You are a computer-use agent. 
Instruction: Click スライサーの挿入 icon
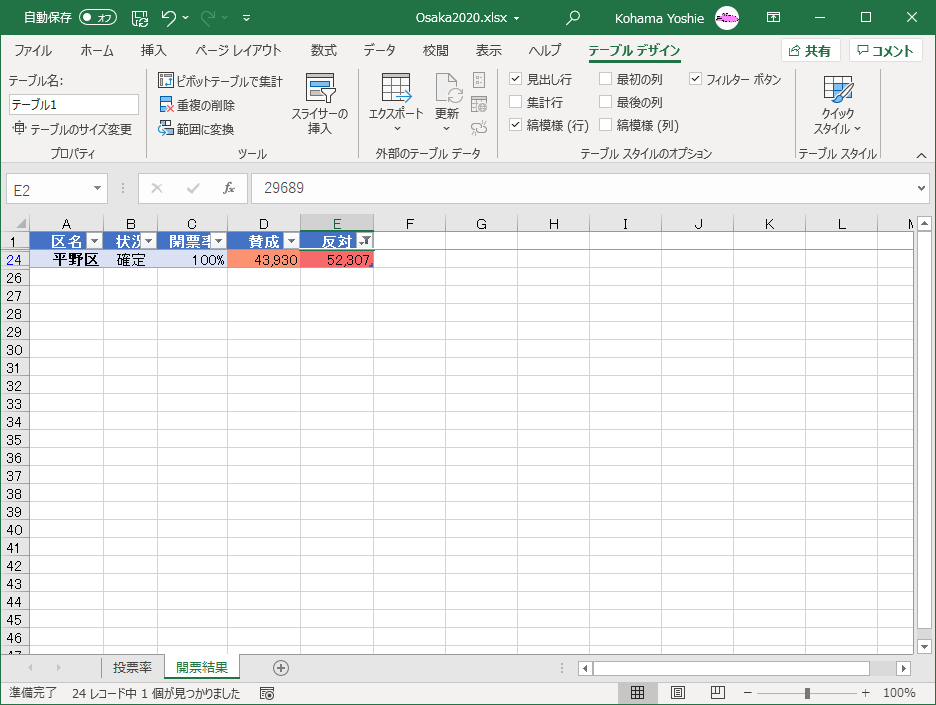(x=320, y=88)
